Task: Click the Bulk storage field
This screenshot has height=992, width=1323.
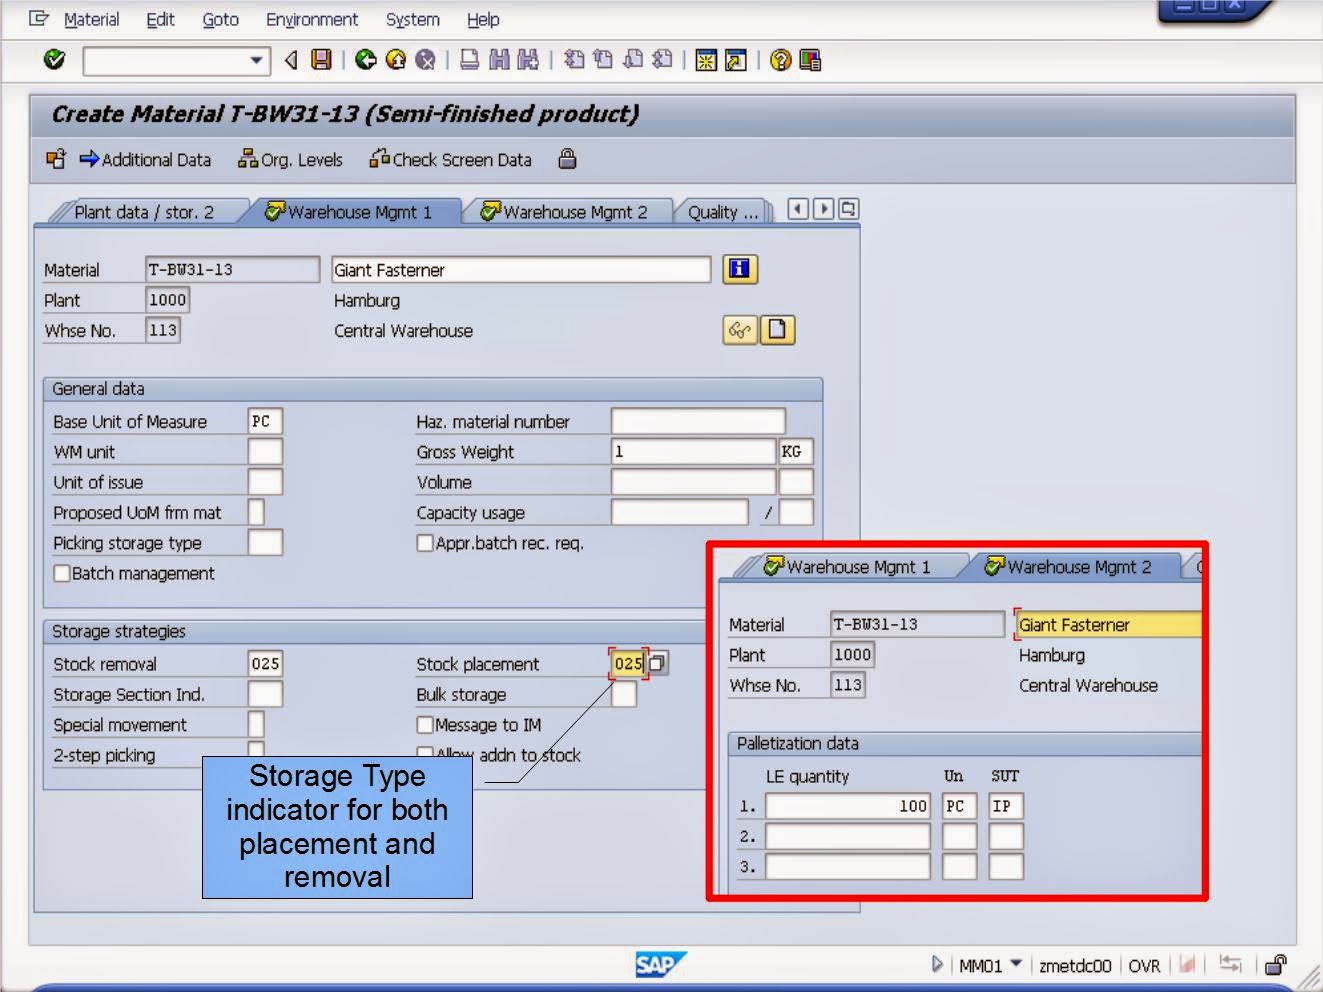Action: pos(624,694)
